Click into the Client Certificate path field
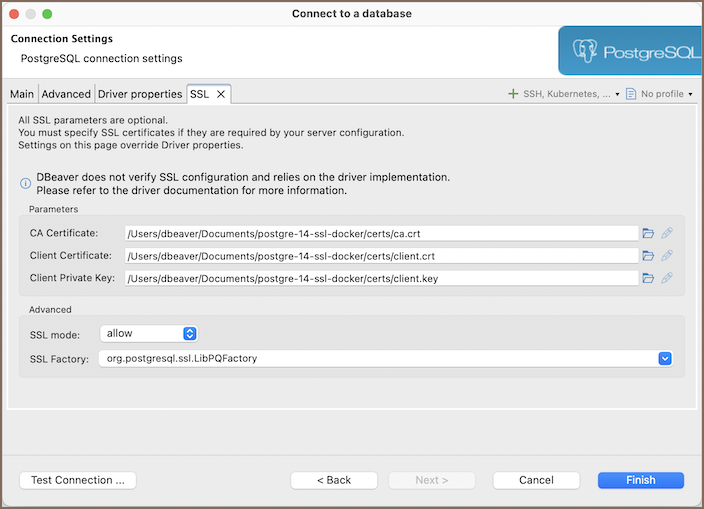Image resolution: width=704 pixels, height=509 pixels. click(x=380, y=256)
